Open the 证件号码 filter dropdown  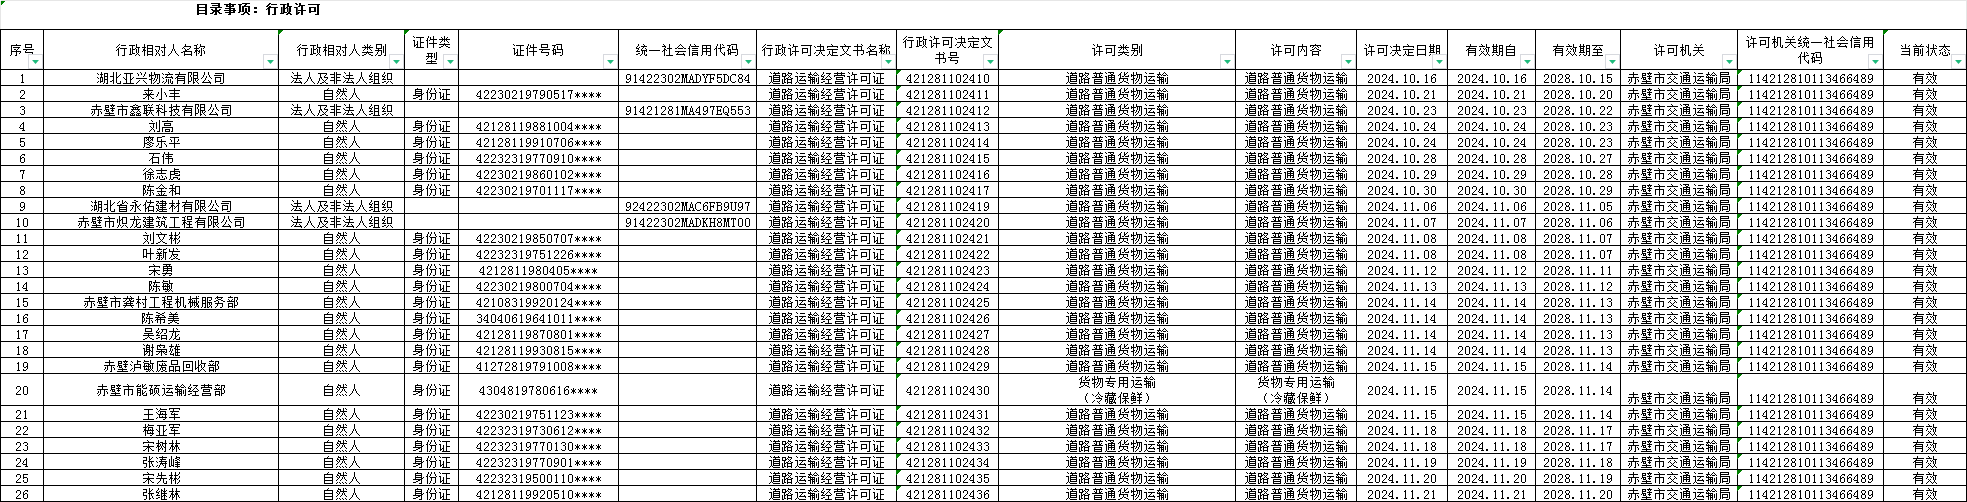click(x=611, y=62)
